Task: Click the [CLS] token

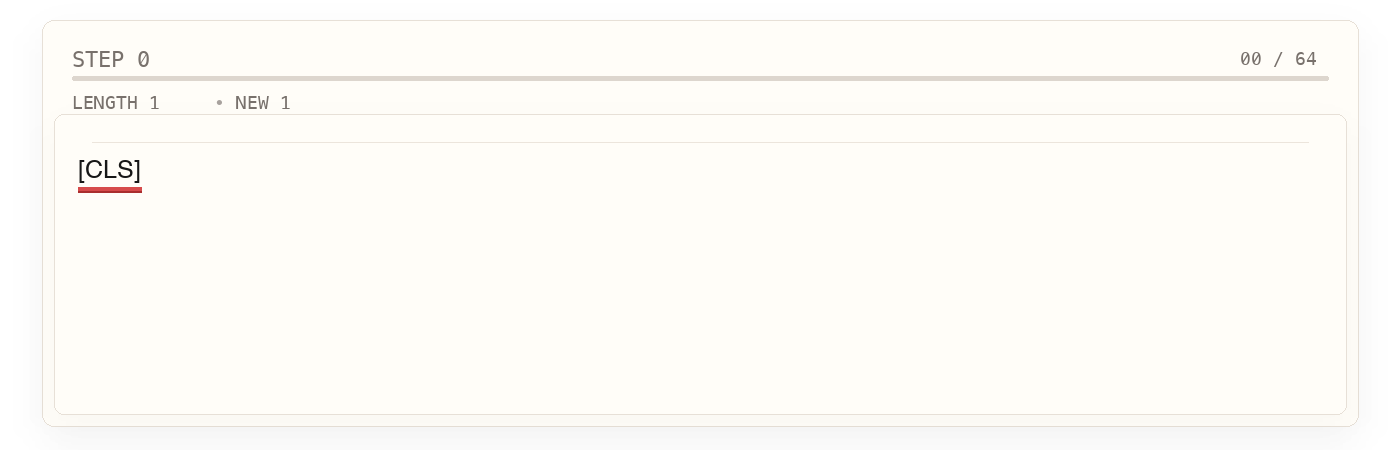Action: tap(109, 170)
